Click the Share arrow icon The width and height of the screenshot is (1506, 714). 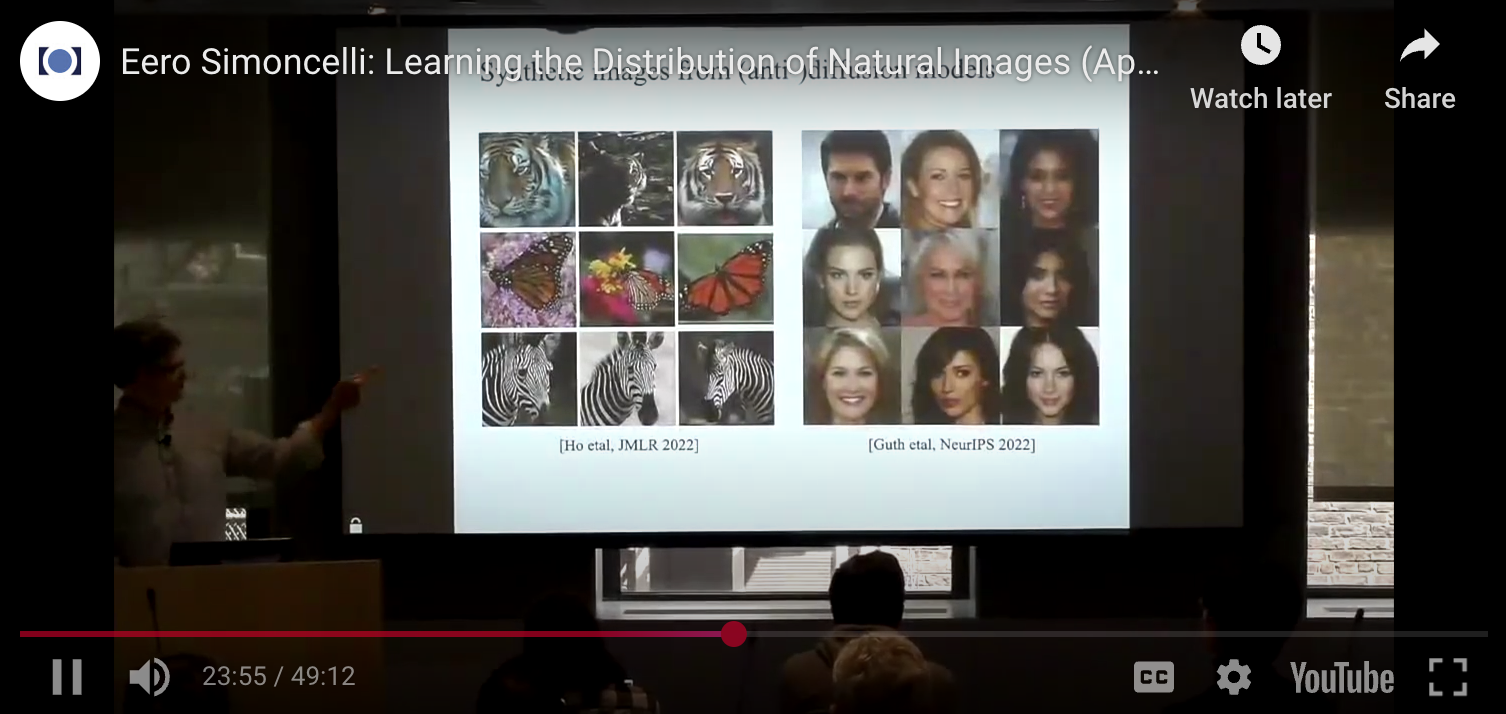click(x=1419, y=46)
